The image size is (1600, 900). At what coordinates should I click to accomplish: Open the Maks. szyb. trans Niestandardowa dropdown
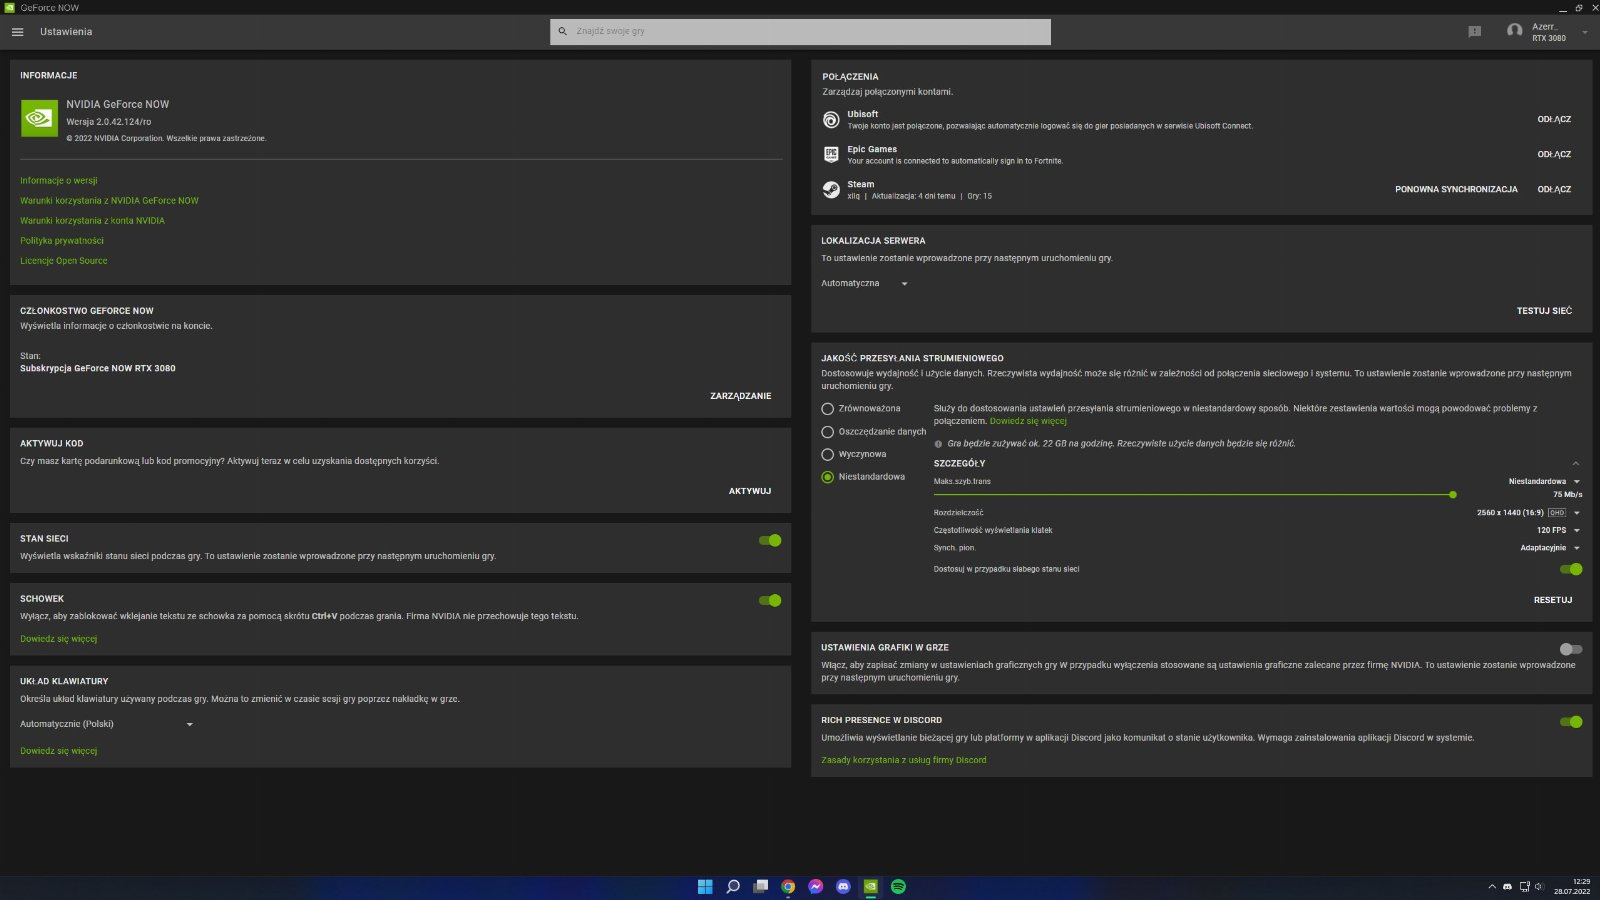pos(1544,482)
